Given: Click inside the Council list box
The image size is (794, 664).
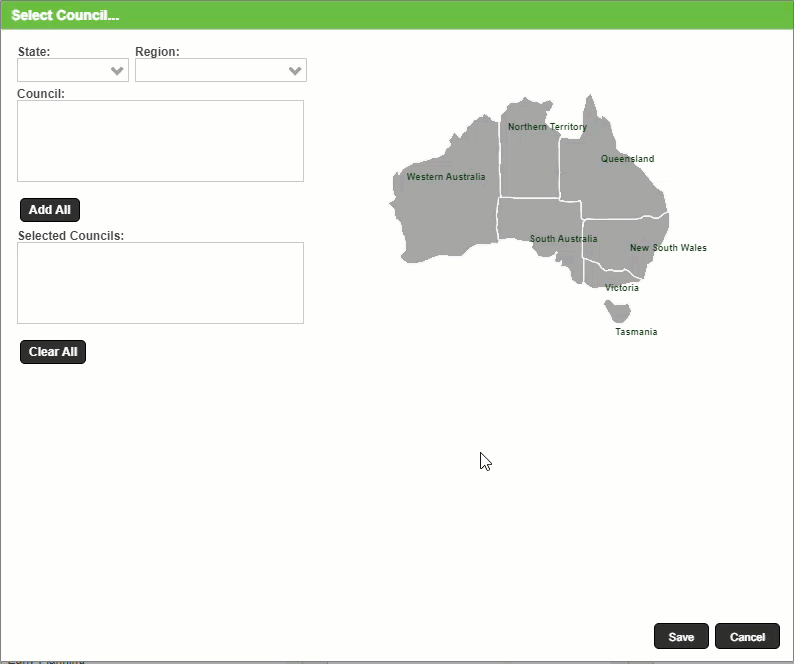Looking at the screenshot, I should 161,141.
